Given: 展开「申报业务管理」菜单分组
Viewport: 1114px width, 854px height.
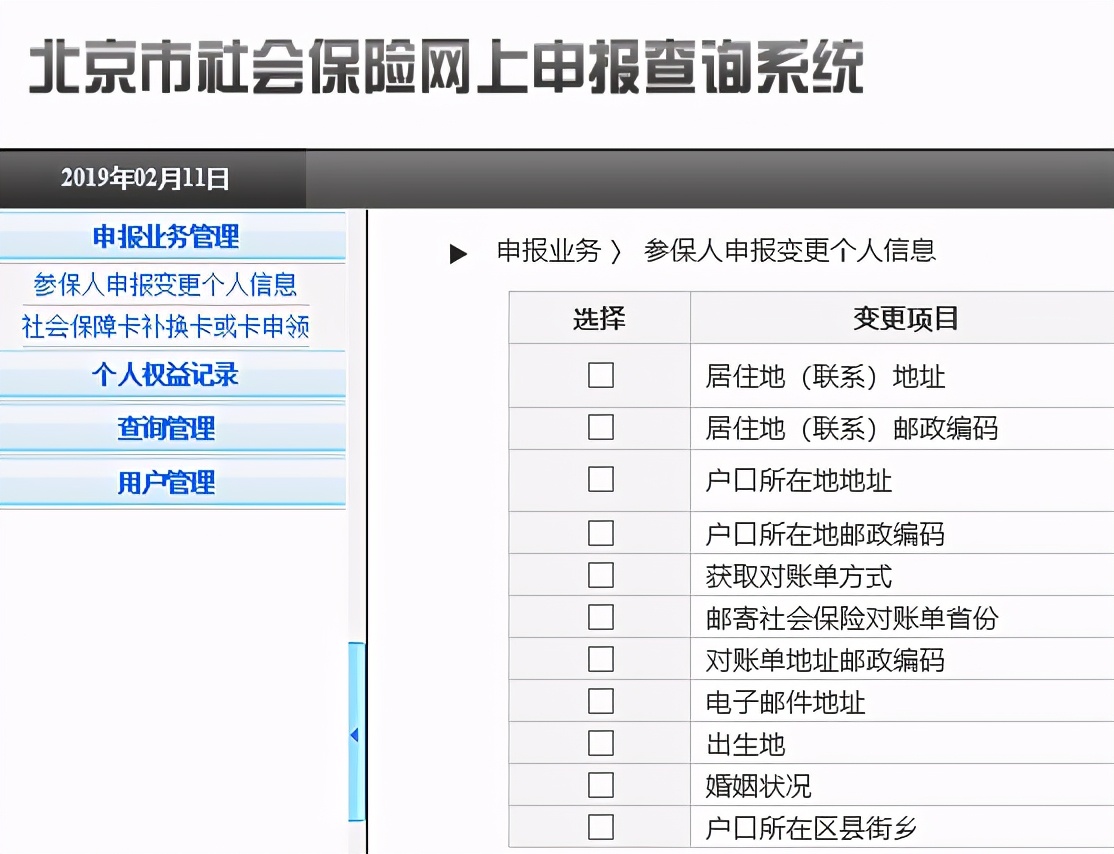Looking at the screenshot, I should pyautogui.click(x=167, y=237).
